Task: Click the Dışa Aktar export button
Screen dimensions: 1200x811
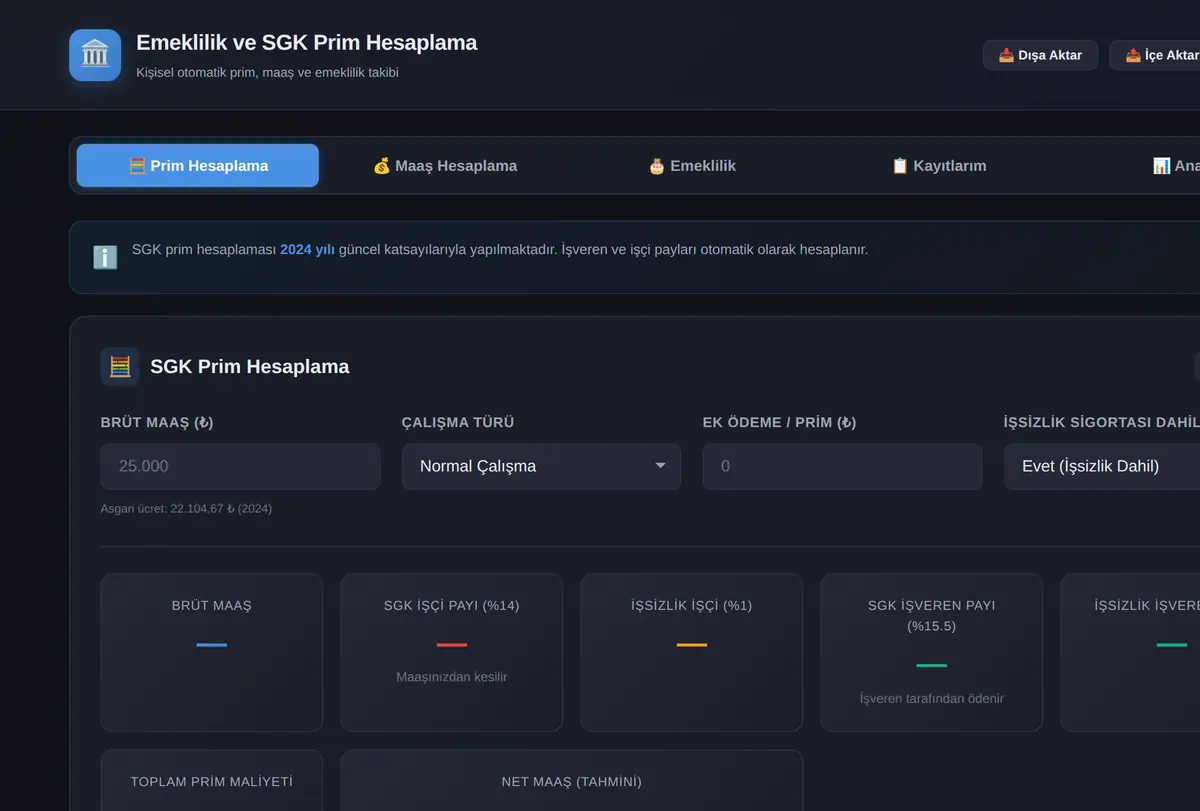Action: point(1040,55)
